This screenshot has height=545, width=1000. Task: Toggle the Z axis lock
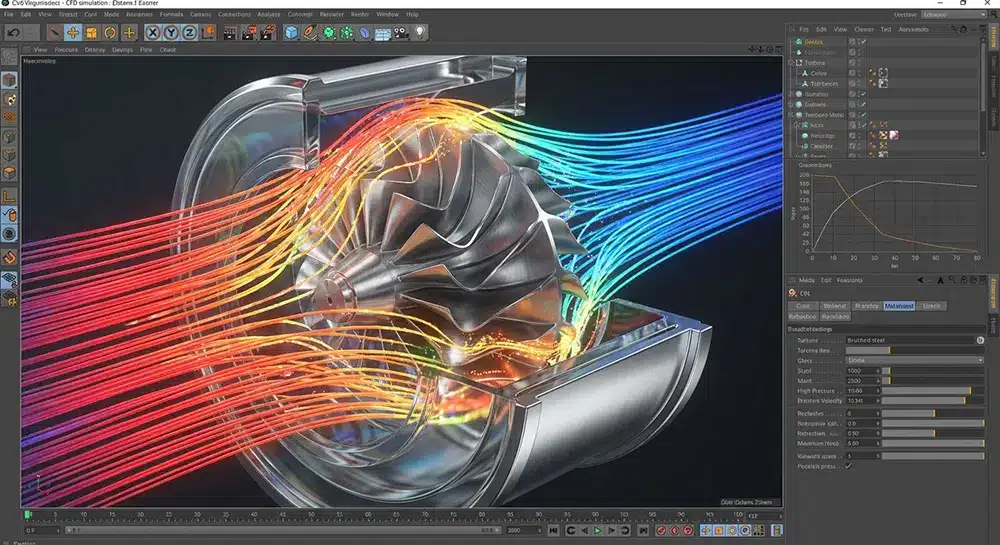pos(189,33)
